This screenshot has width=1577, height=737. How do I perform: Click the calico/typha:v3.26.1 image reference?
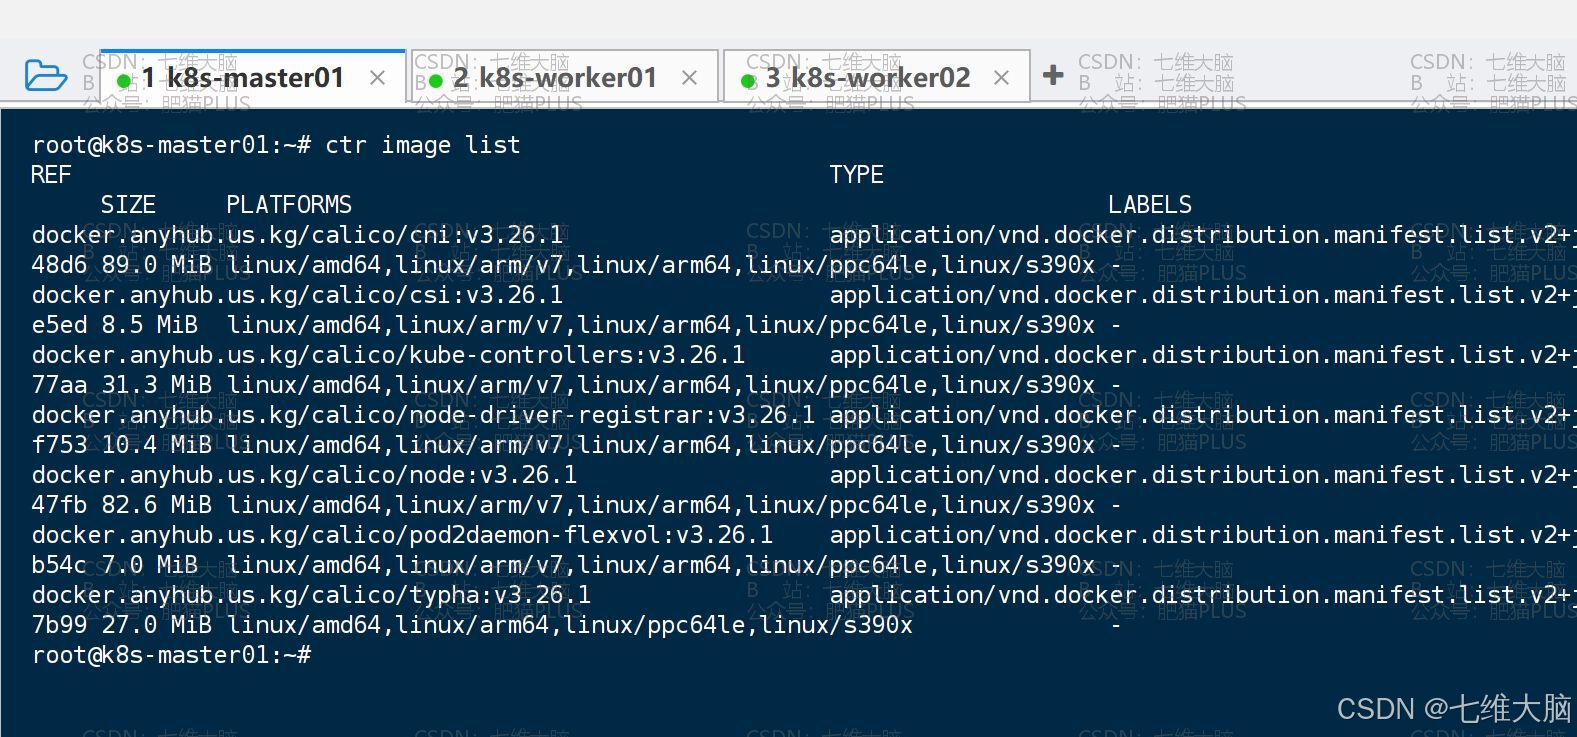coord(311,595)
